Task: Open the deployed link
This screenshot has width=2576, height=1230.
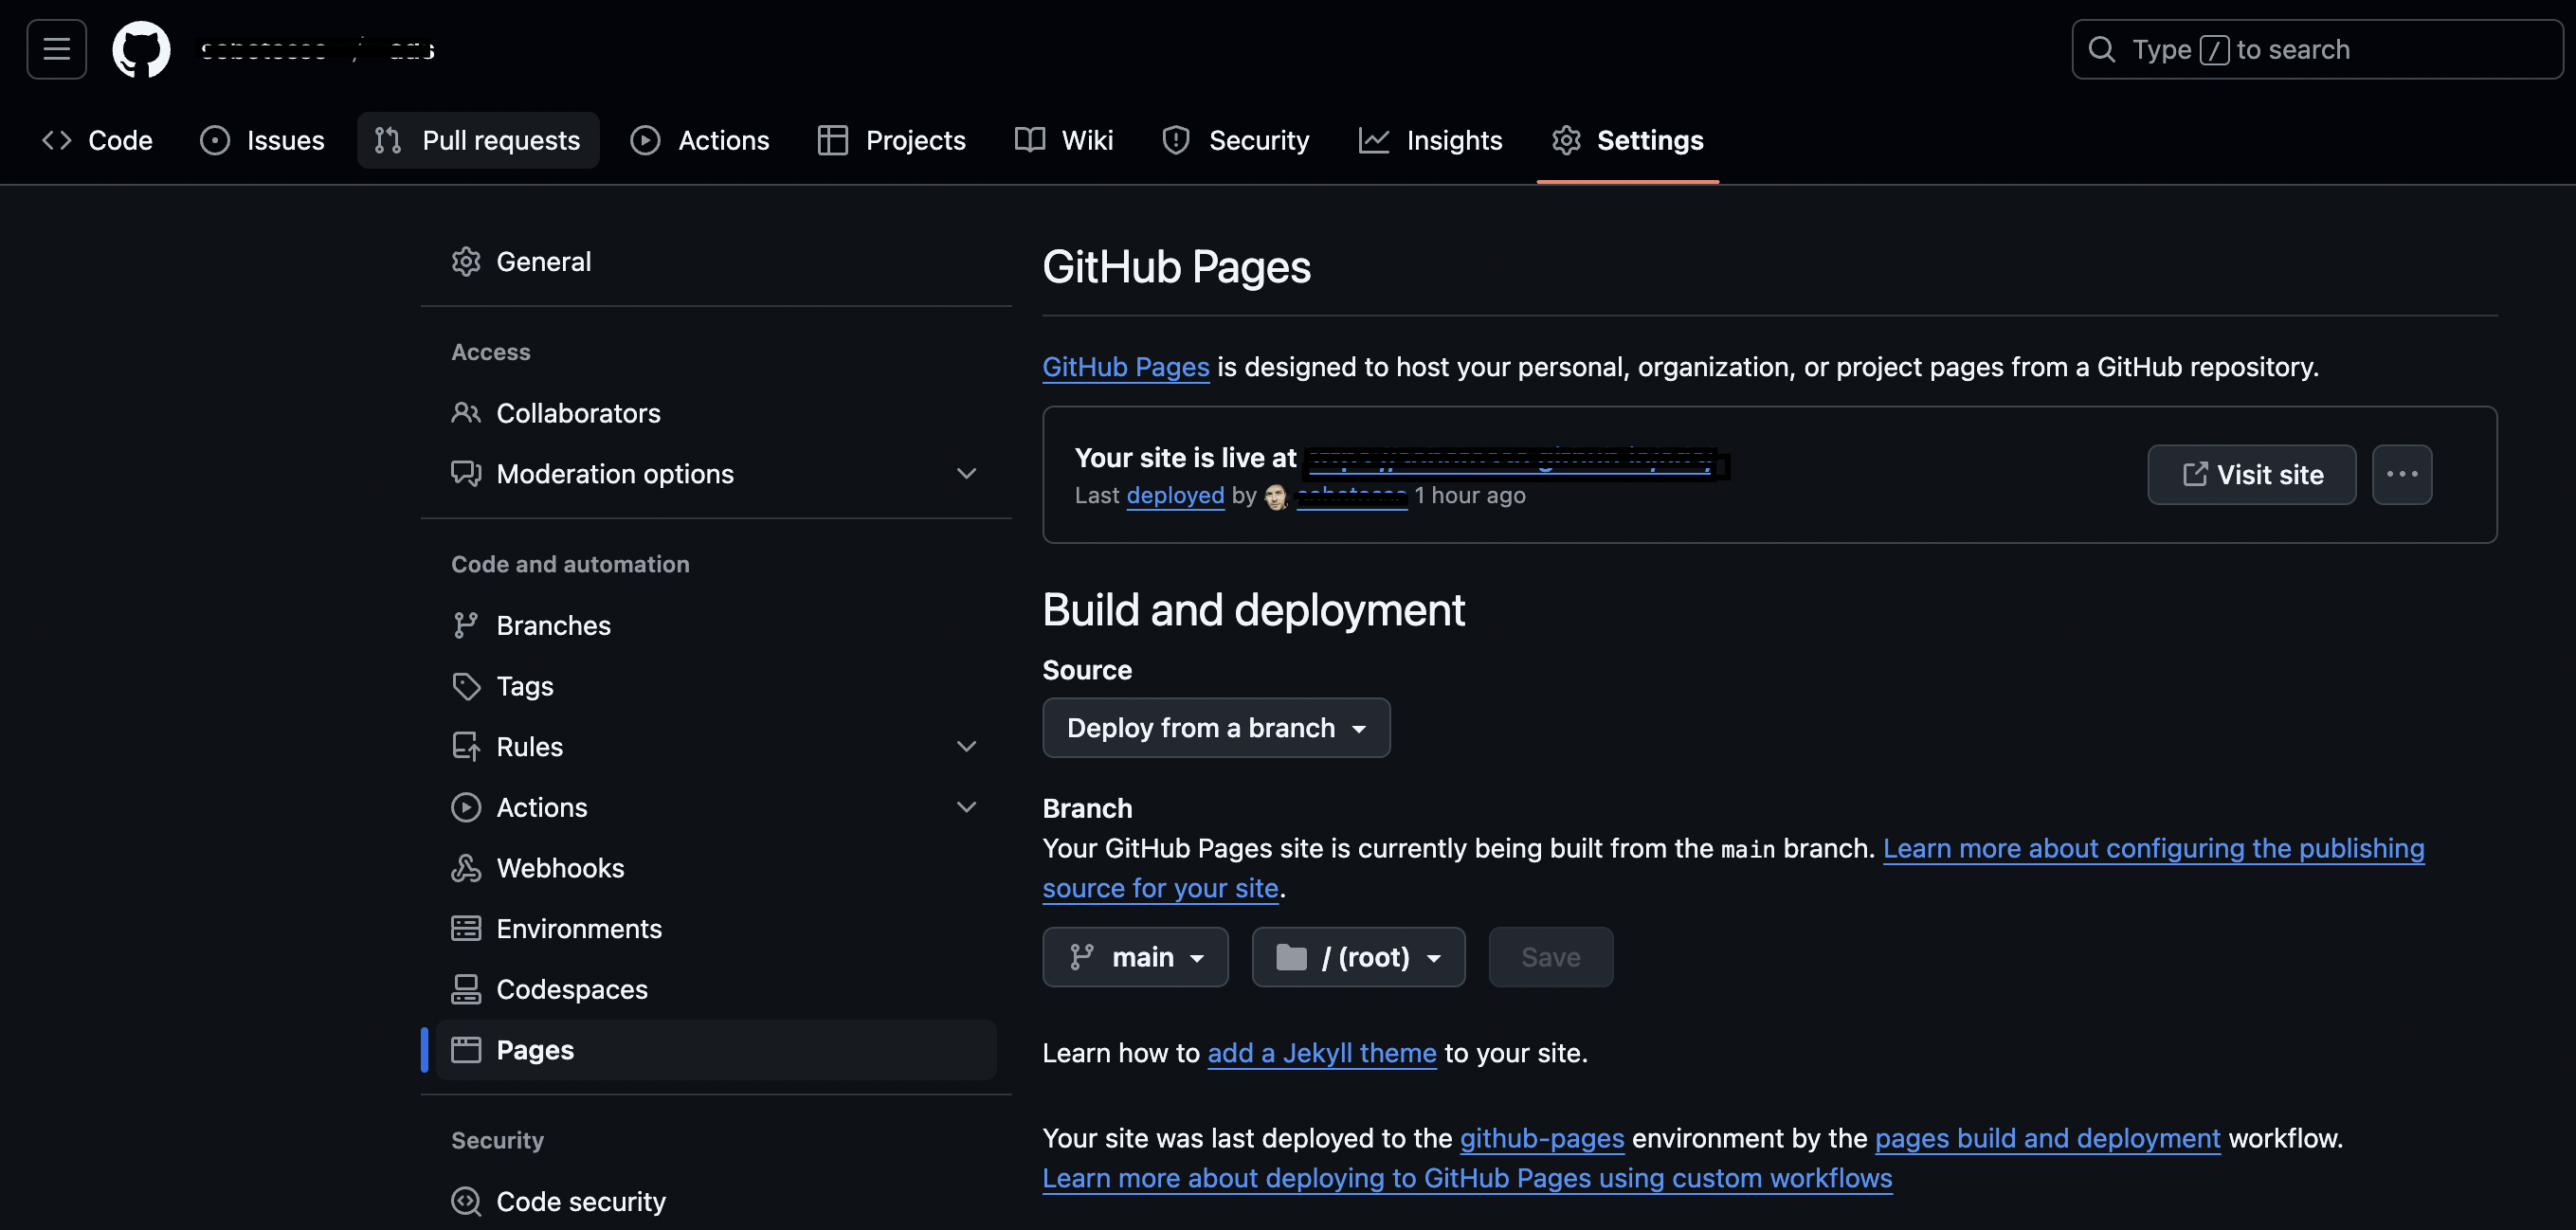Action: (1175, 496)
